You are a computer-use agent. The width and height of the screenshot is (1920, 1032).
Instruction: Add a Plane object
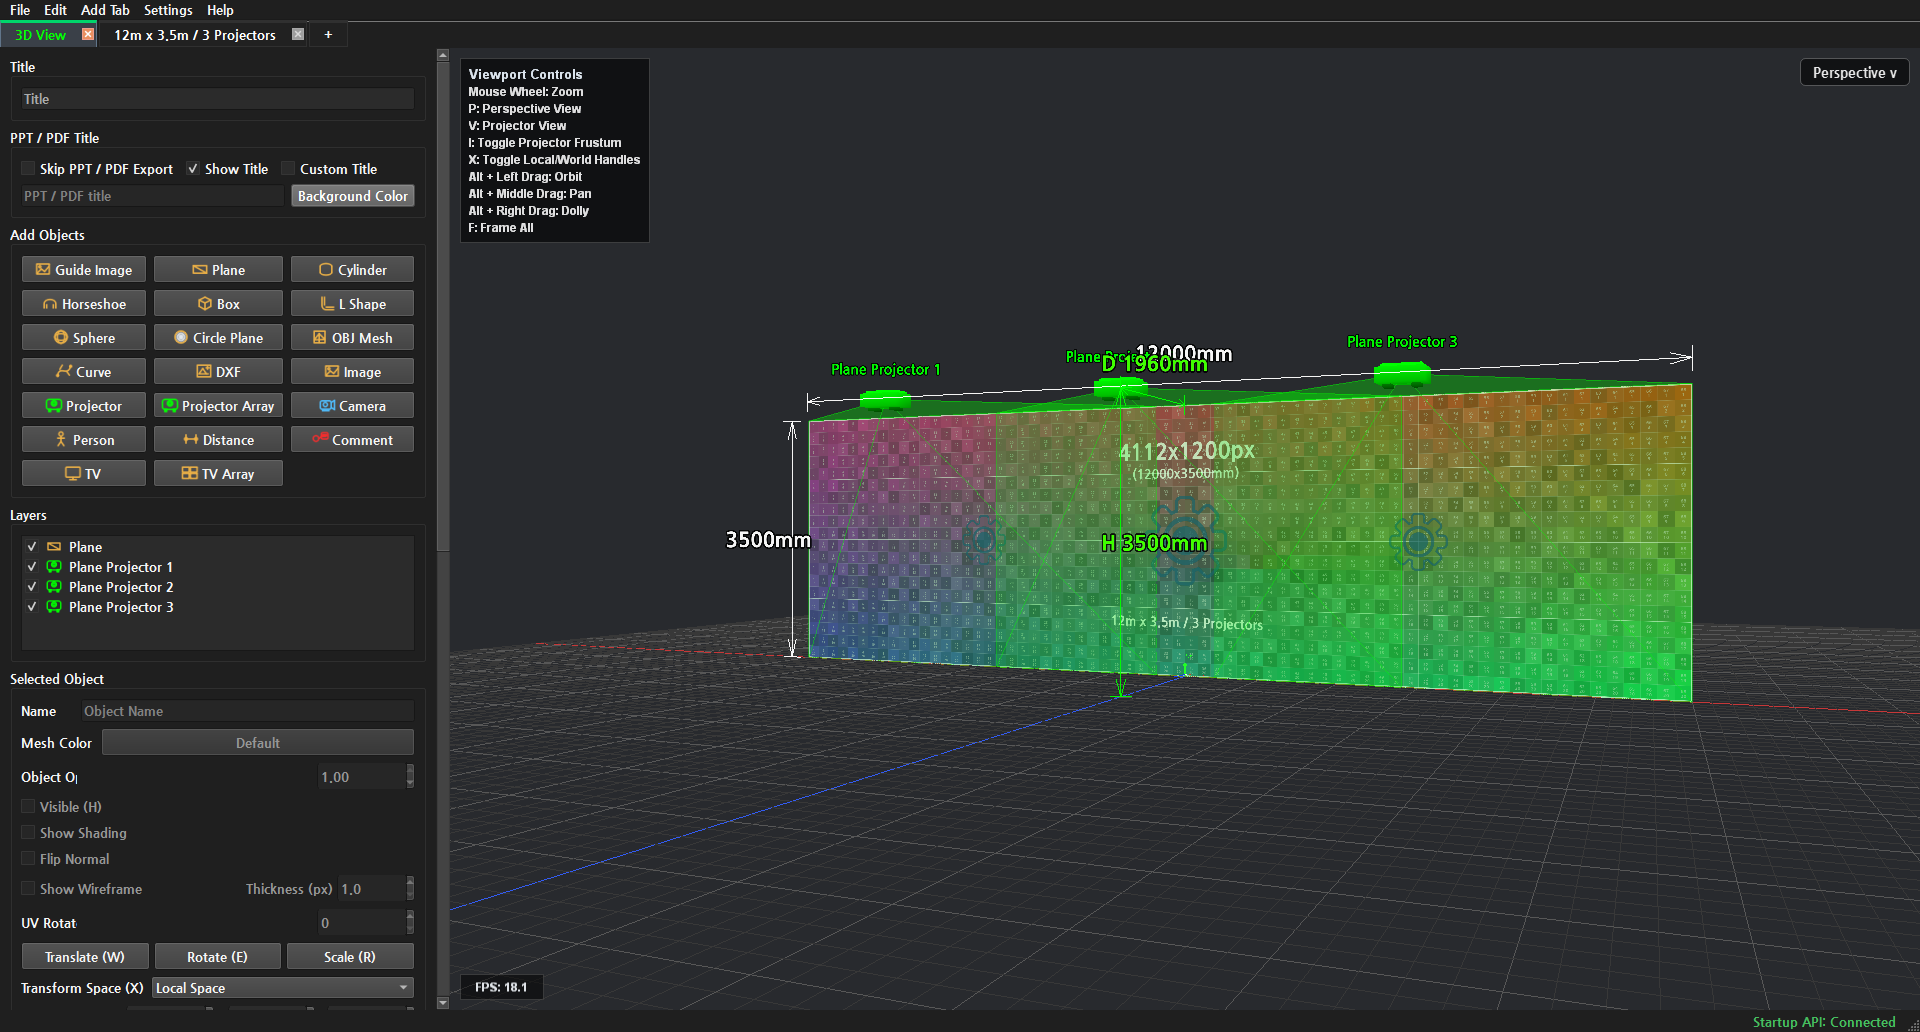click(218, 270)
